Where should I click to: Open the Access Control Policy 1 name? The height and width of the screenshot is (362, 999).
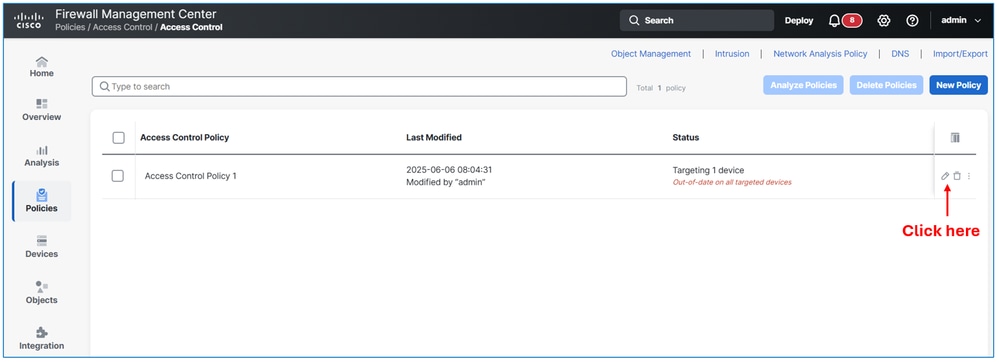coord(190,176)
